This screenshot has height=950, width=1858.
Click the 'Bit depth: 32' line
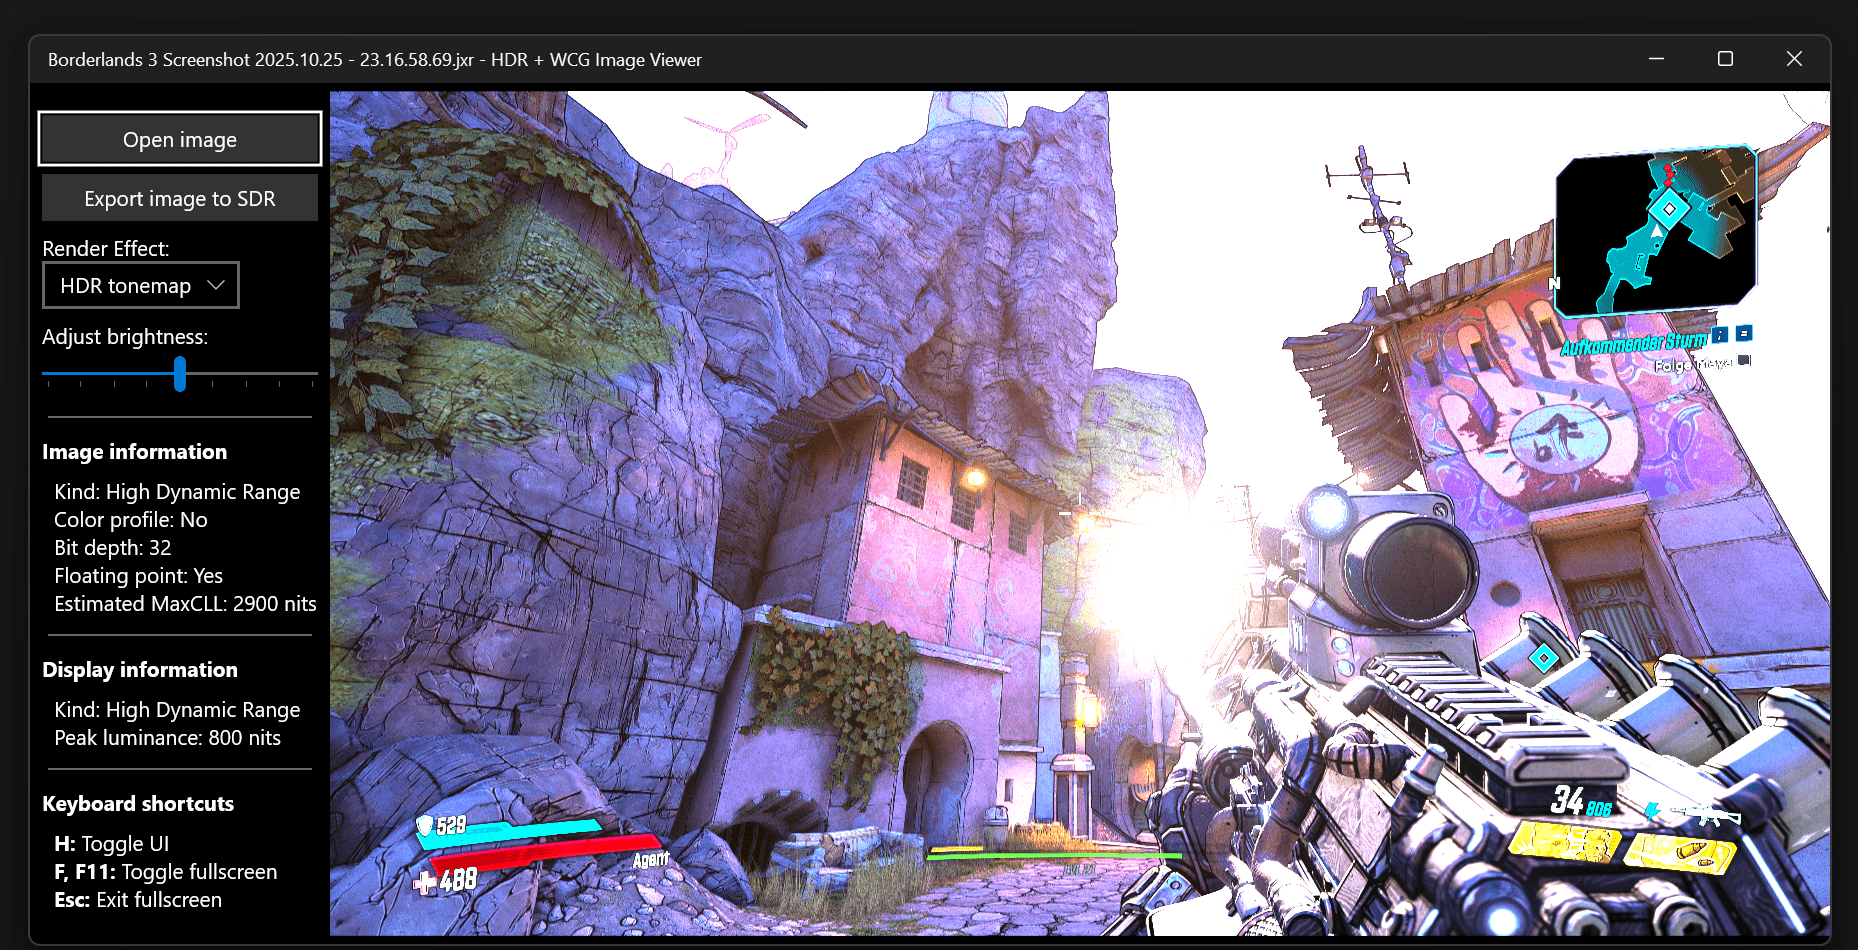tap(113, 548)
